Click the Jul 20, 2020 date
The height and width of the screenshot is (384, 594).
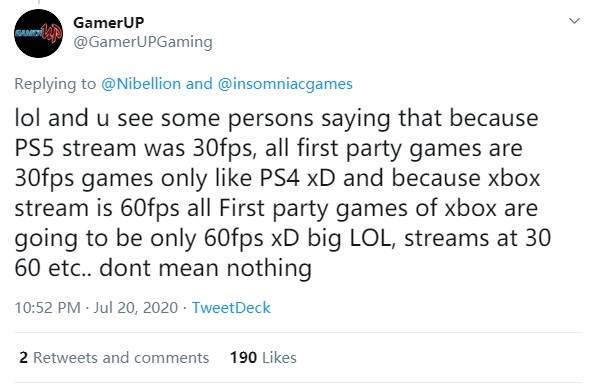136,308
